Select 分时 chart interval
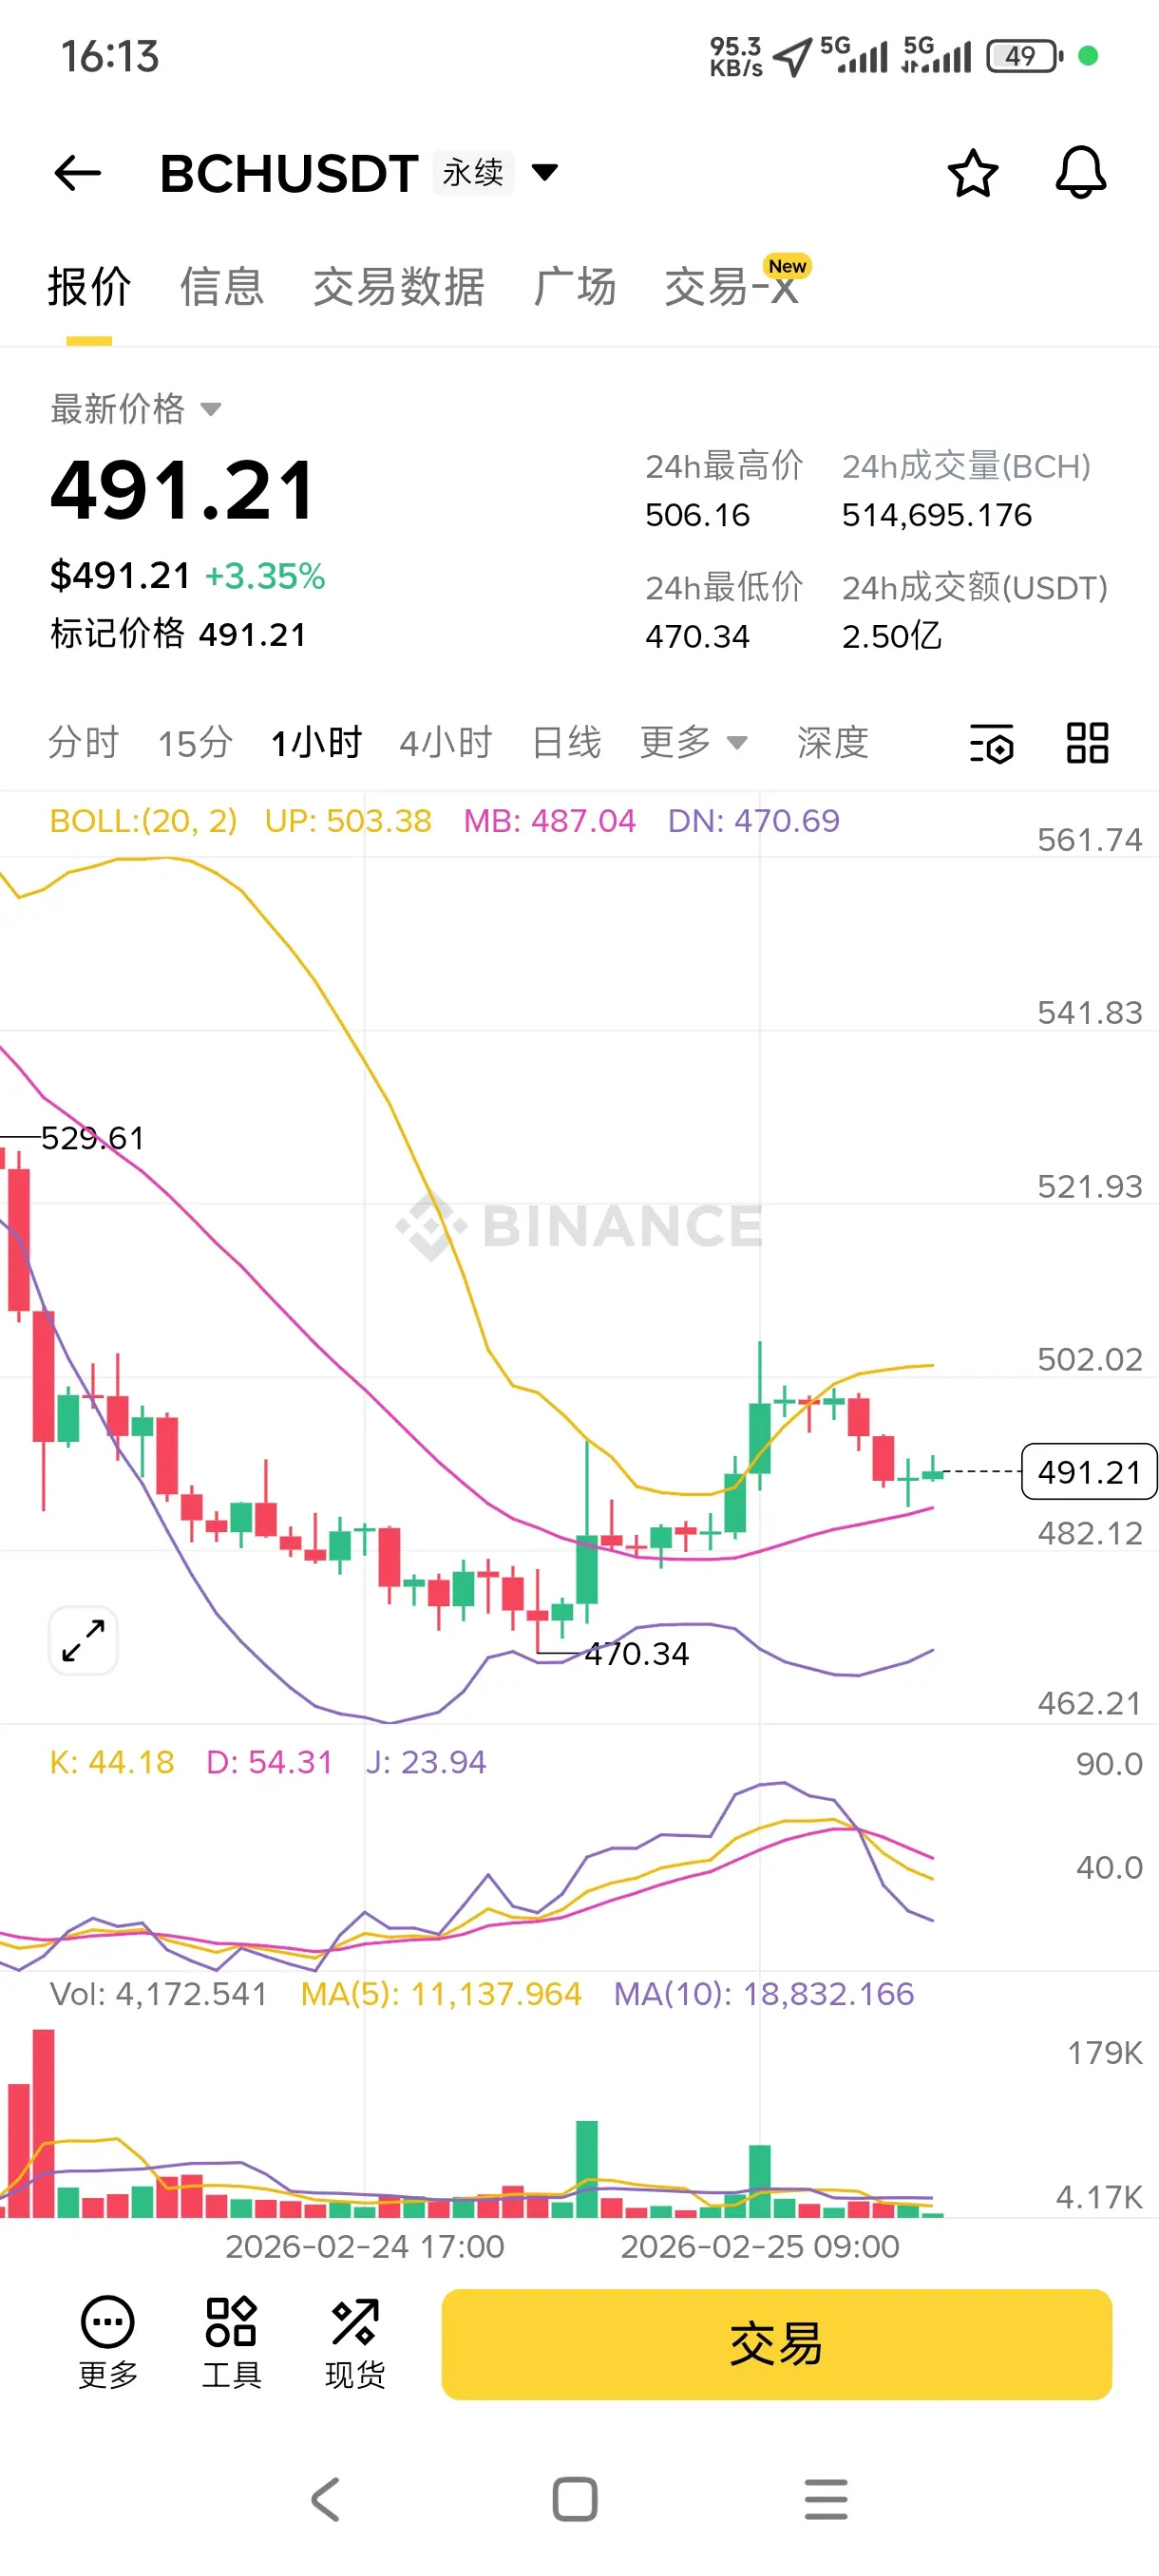The image size is (1159, 2576). point(84,743)
